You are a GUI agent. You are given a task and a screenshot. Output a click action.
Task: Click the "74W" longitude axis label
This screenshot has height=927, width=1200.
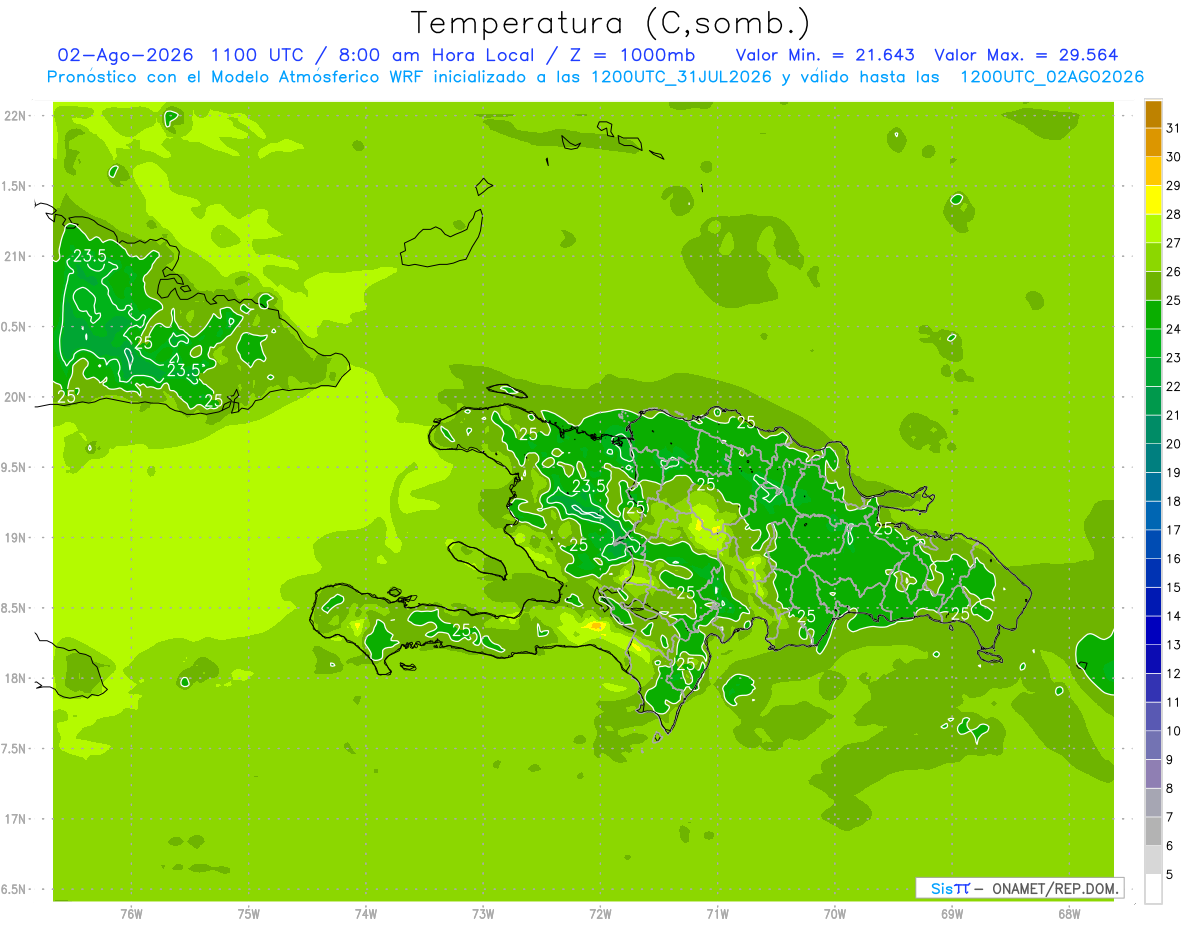[x=366, y=913]
